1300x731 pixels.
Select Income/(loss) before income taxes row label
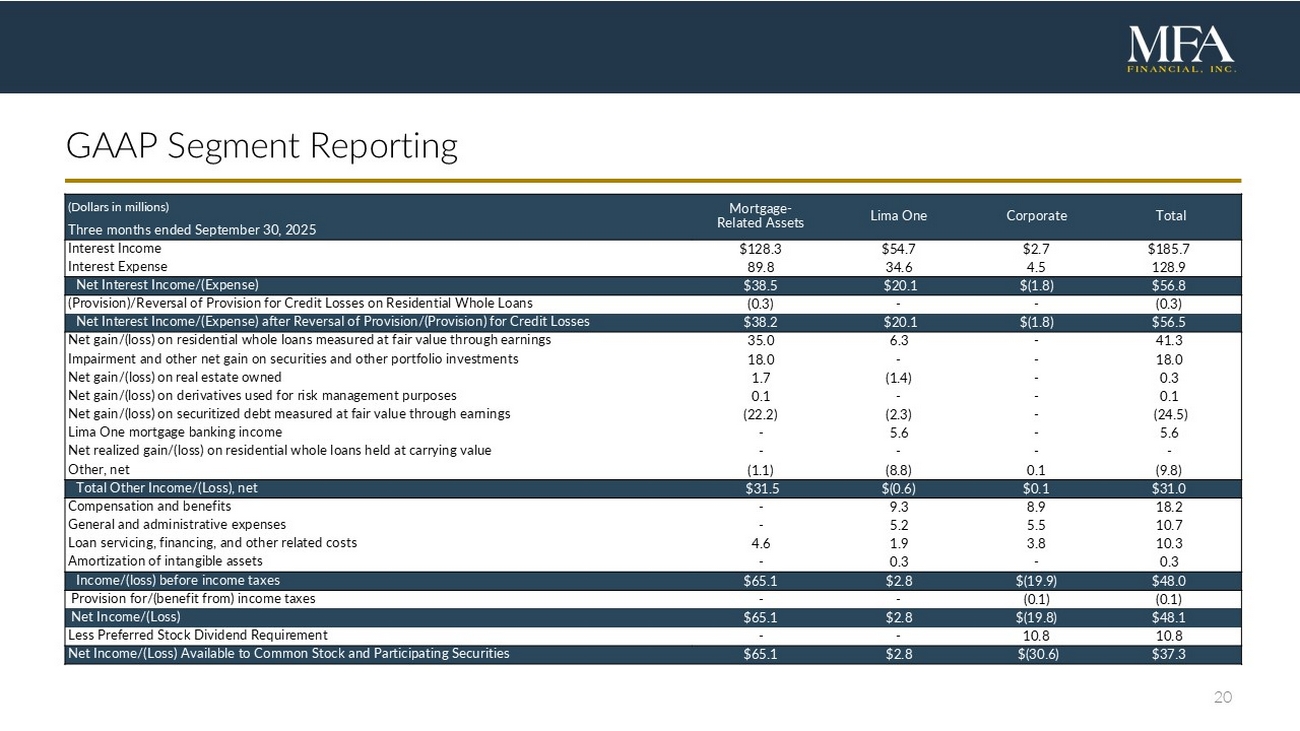[x=177, y=580]
